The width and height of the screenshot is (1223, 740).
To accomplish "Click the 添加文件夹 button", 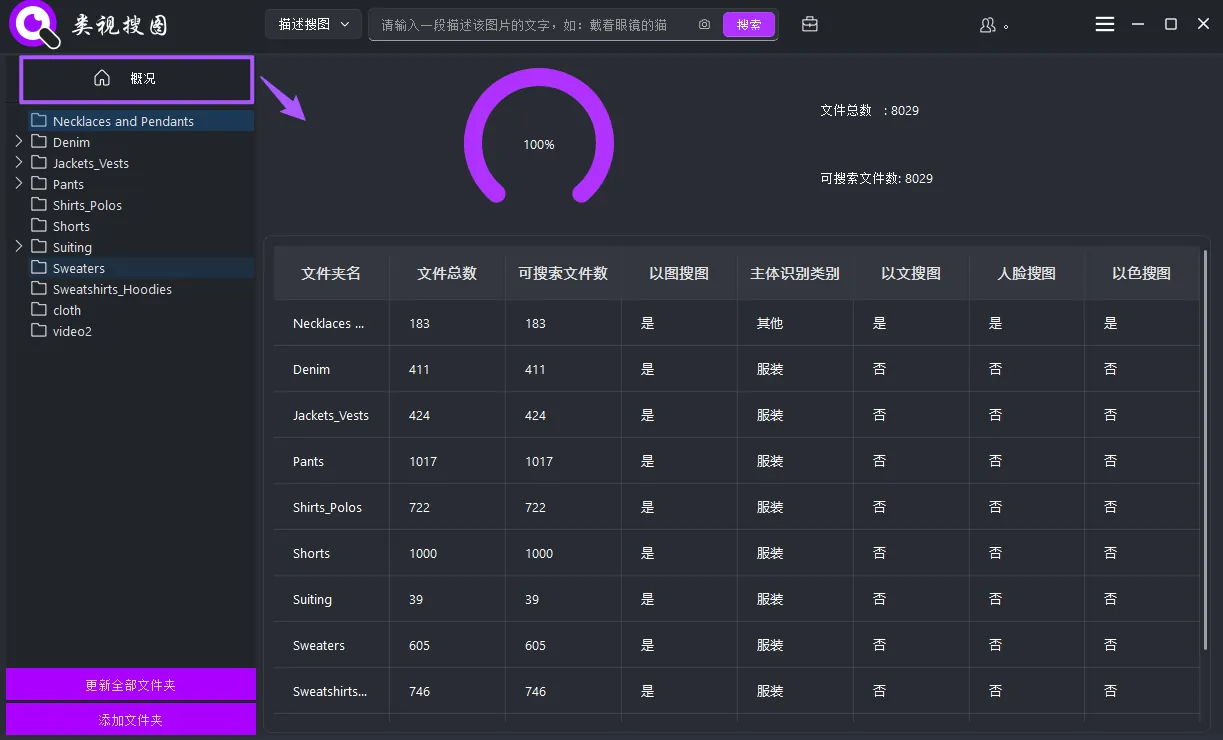I will (x=130, y=719).
